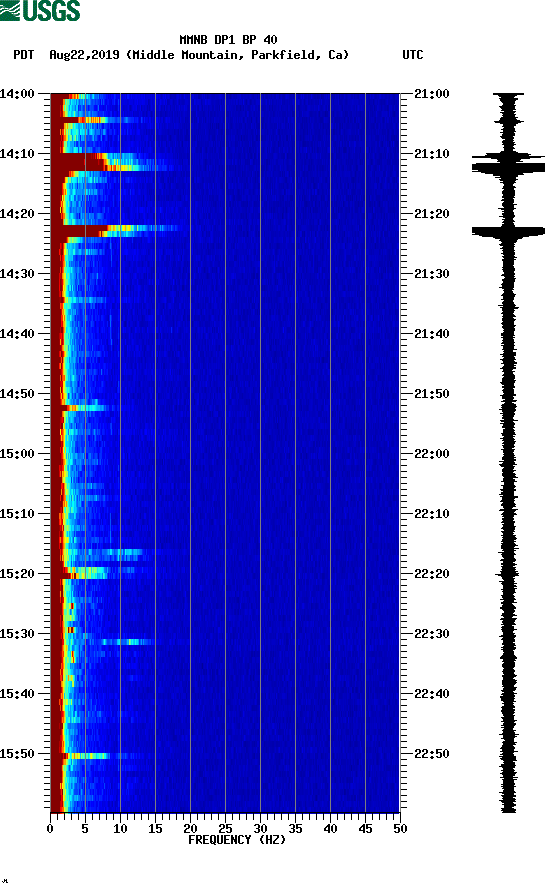
Task: Click the '5' frequency axis tick label
Action: pos(85,829)
